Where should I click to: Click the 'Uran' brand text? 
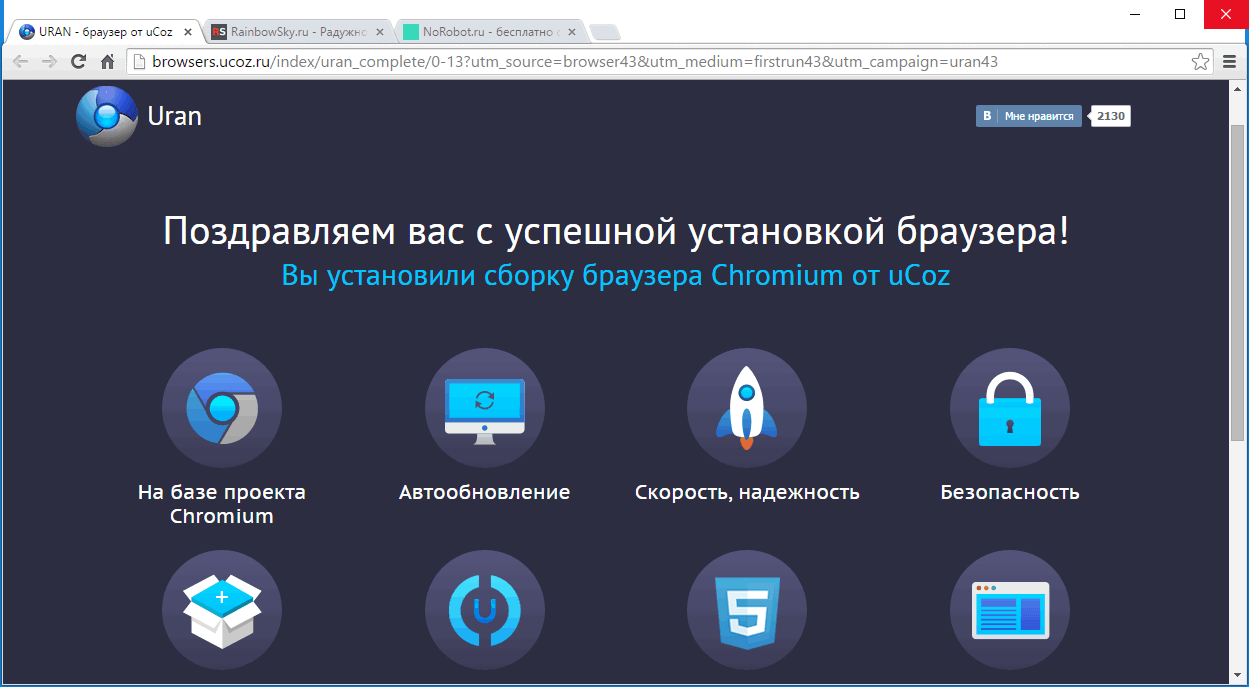[175, 116]
